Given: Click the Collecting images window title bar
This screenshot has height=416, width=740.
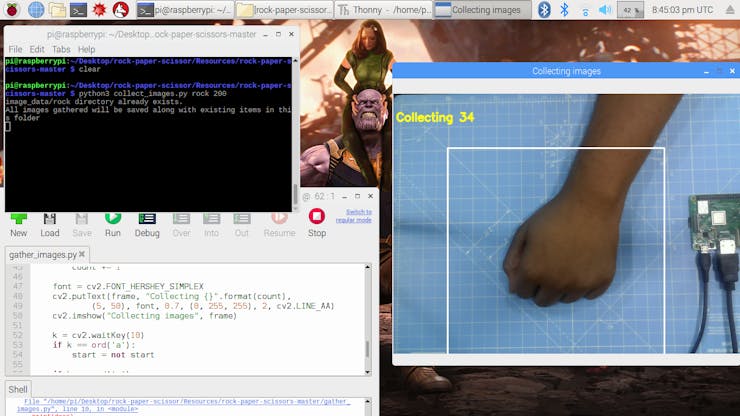Looking at the screenshot, I should tap(566, 71).
